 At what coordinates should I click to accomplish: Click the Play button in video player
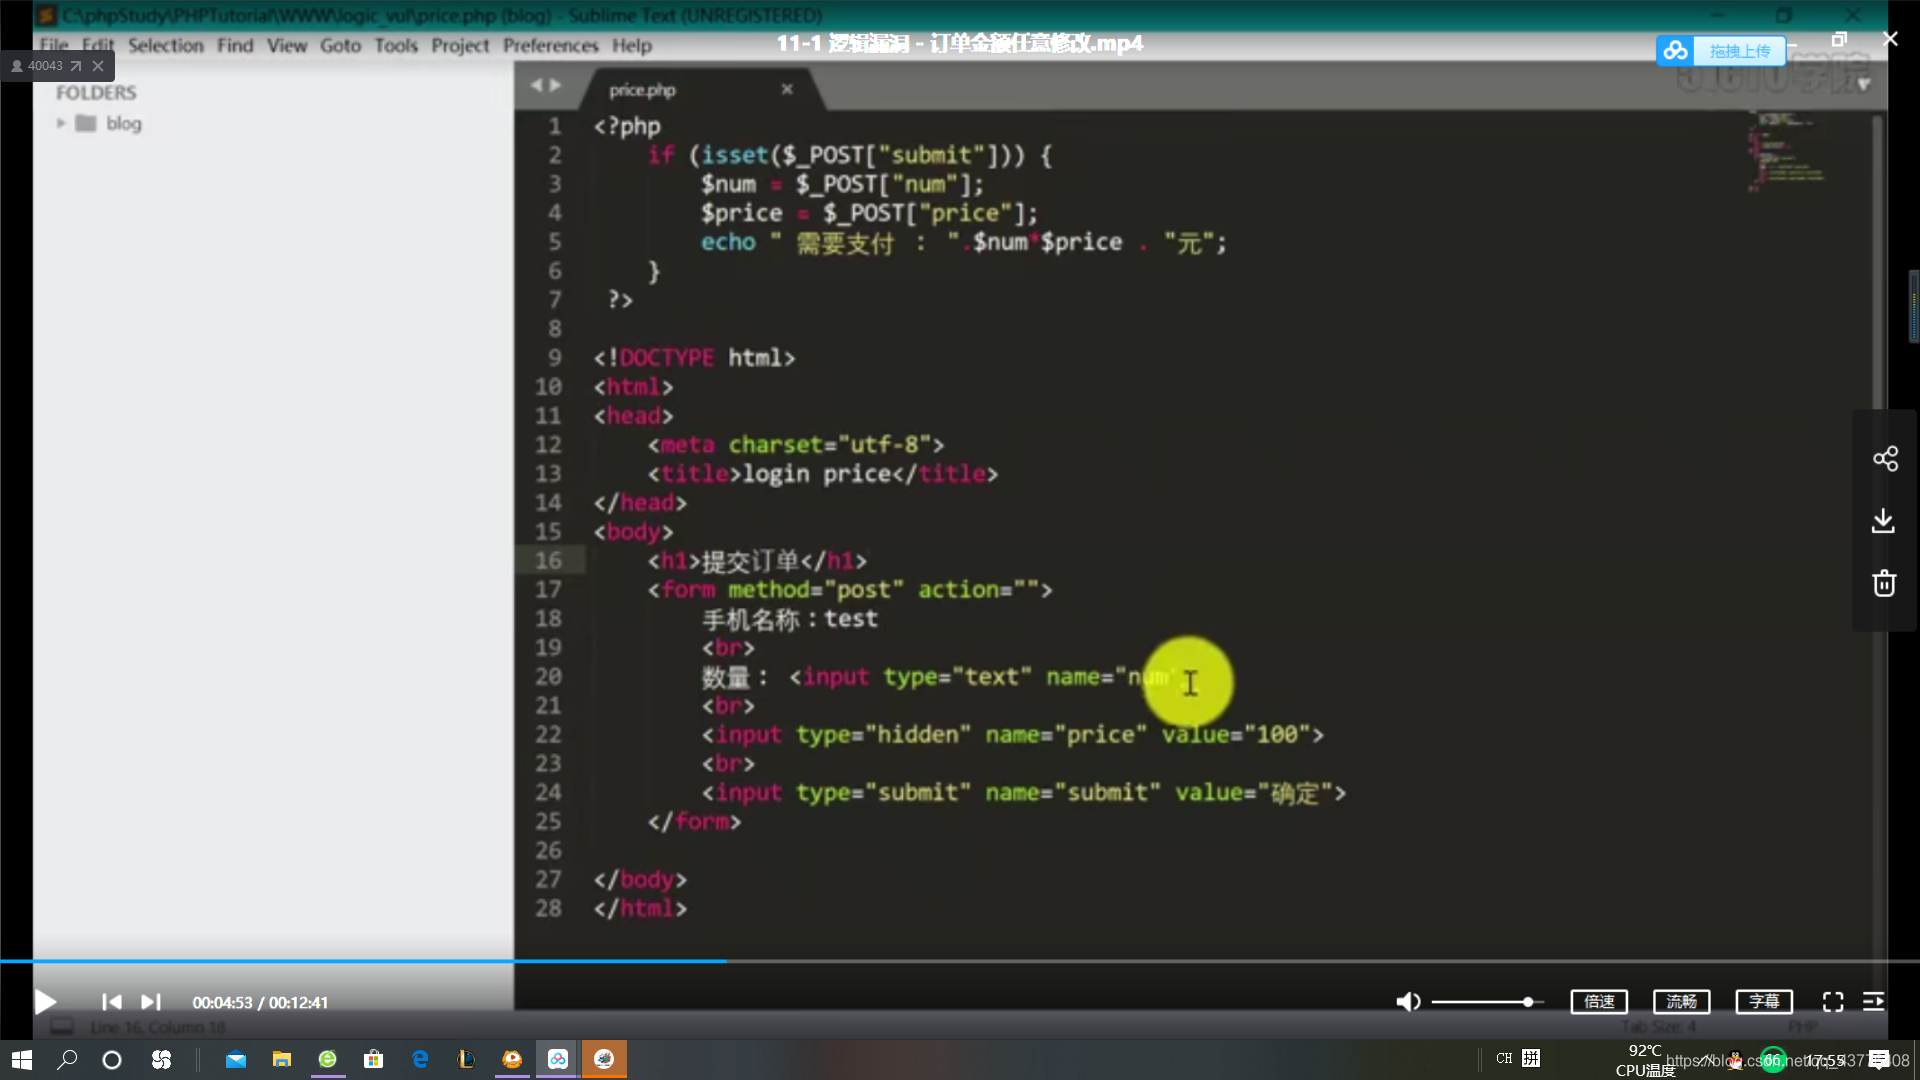(45, 1001)
